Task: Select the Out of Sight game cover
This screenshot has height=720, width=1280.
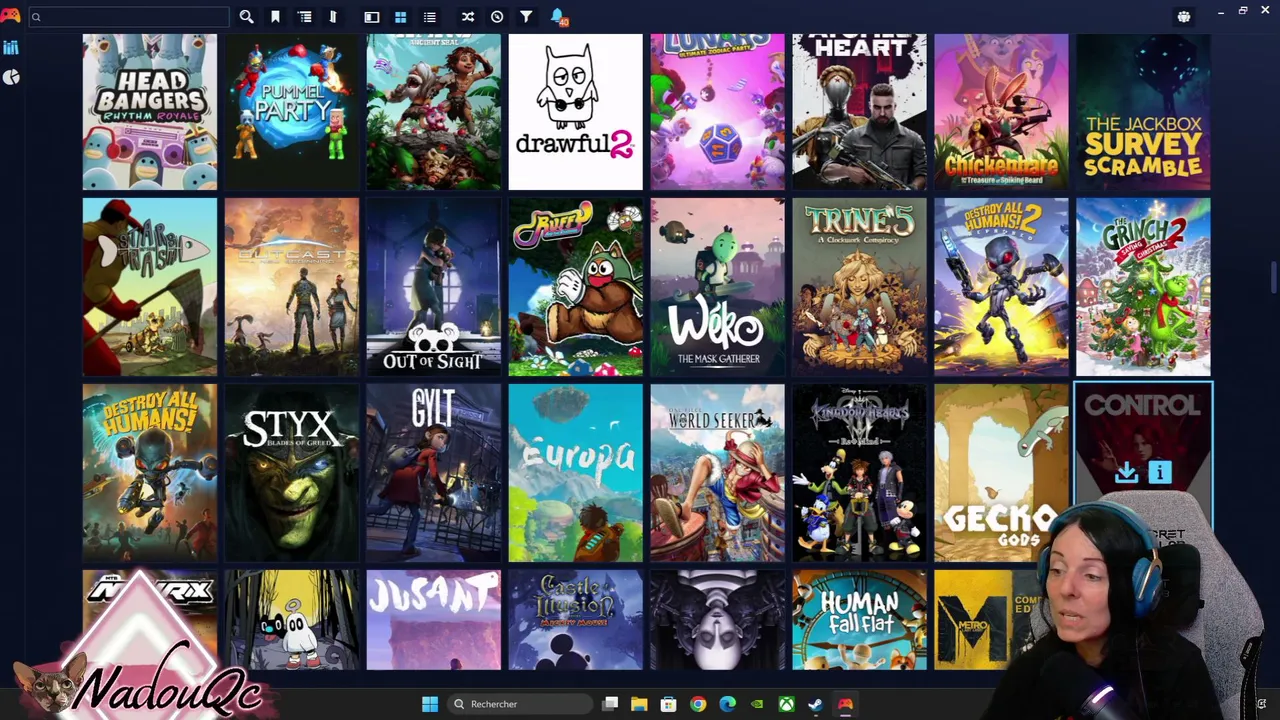Action: [434, 287]
